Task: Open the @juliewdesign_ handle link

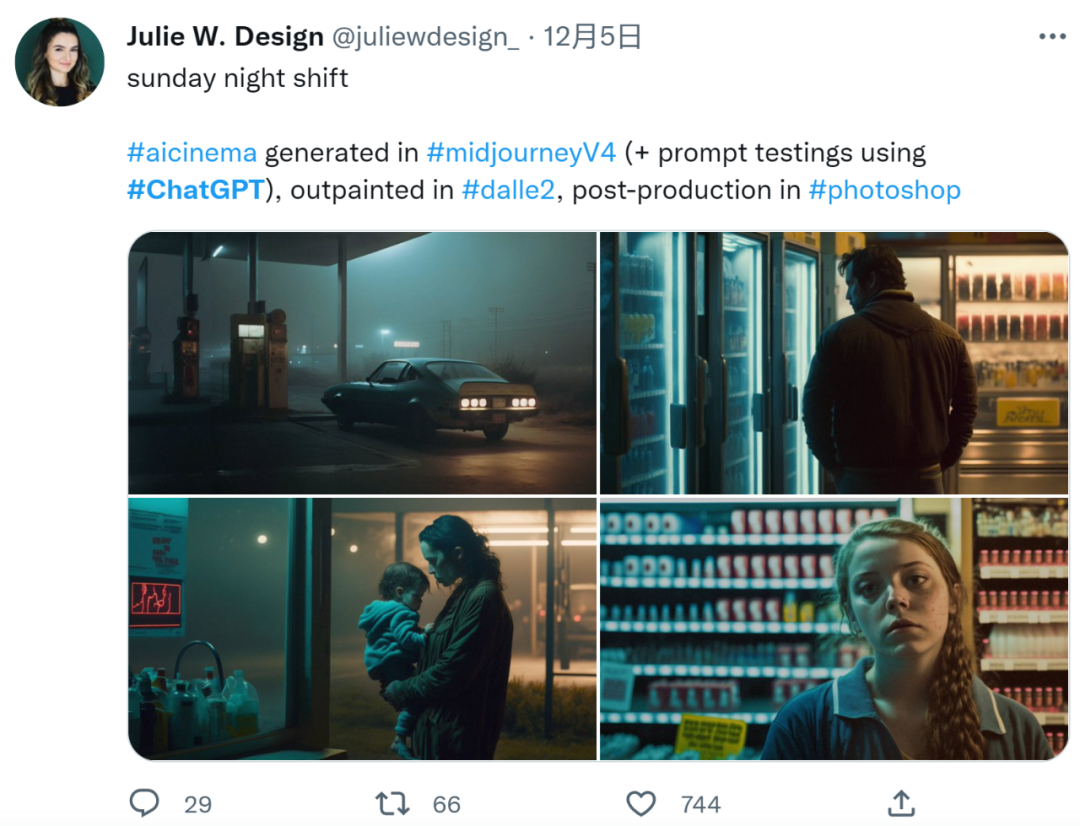Action: [x=426, y=37]
